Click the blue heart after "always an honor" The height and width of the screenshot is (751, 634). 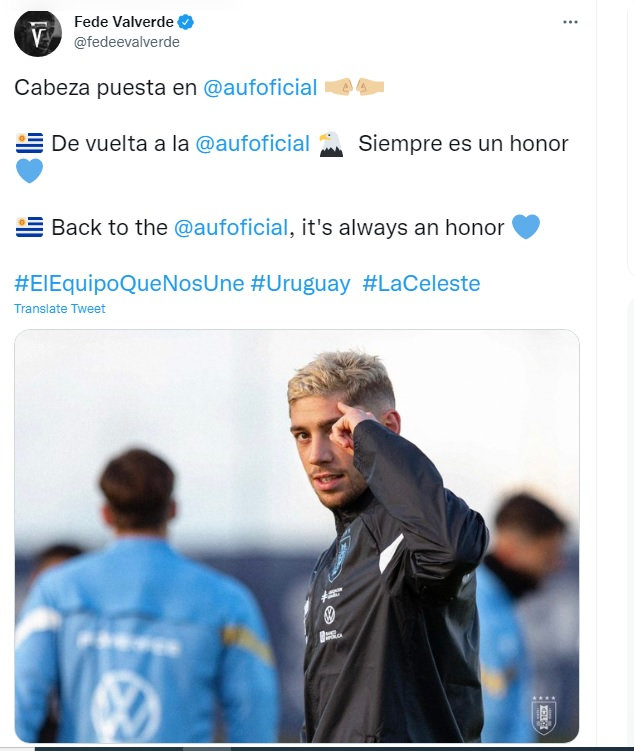pos(526,227)
